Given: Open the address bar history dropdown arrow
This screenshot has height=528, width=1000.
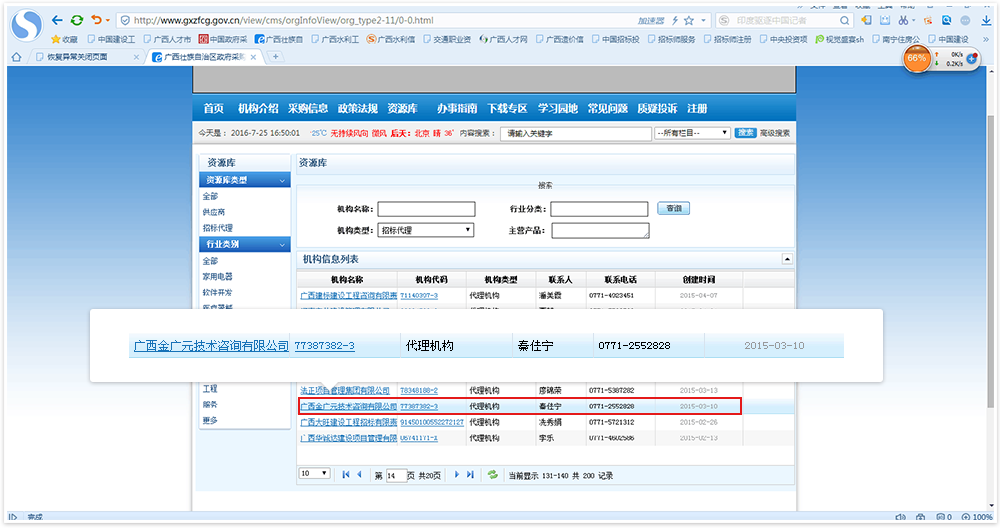Looking at the screenshot, I should (x=703, y=20).
